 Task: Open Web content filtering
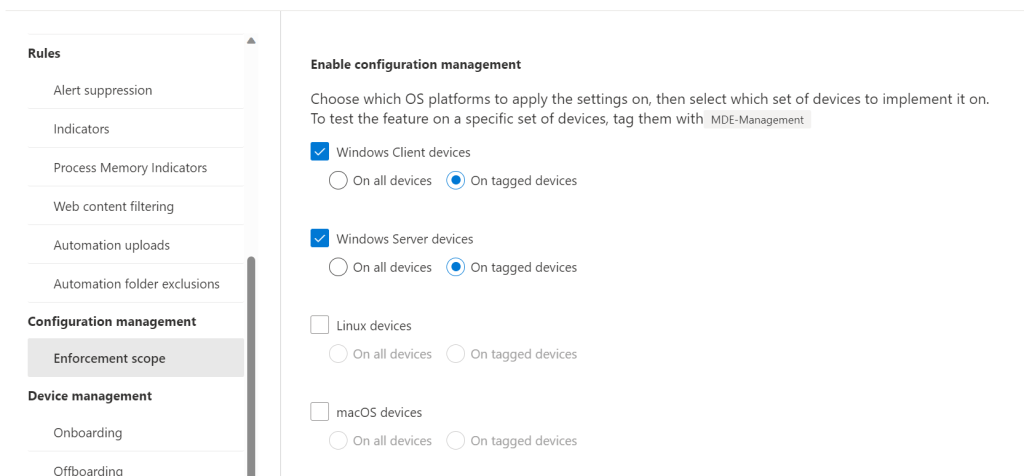pyautogui.click(x=114, y=206)
